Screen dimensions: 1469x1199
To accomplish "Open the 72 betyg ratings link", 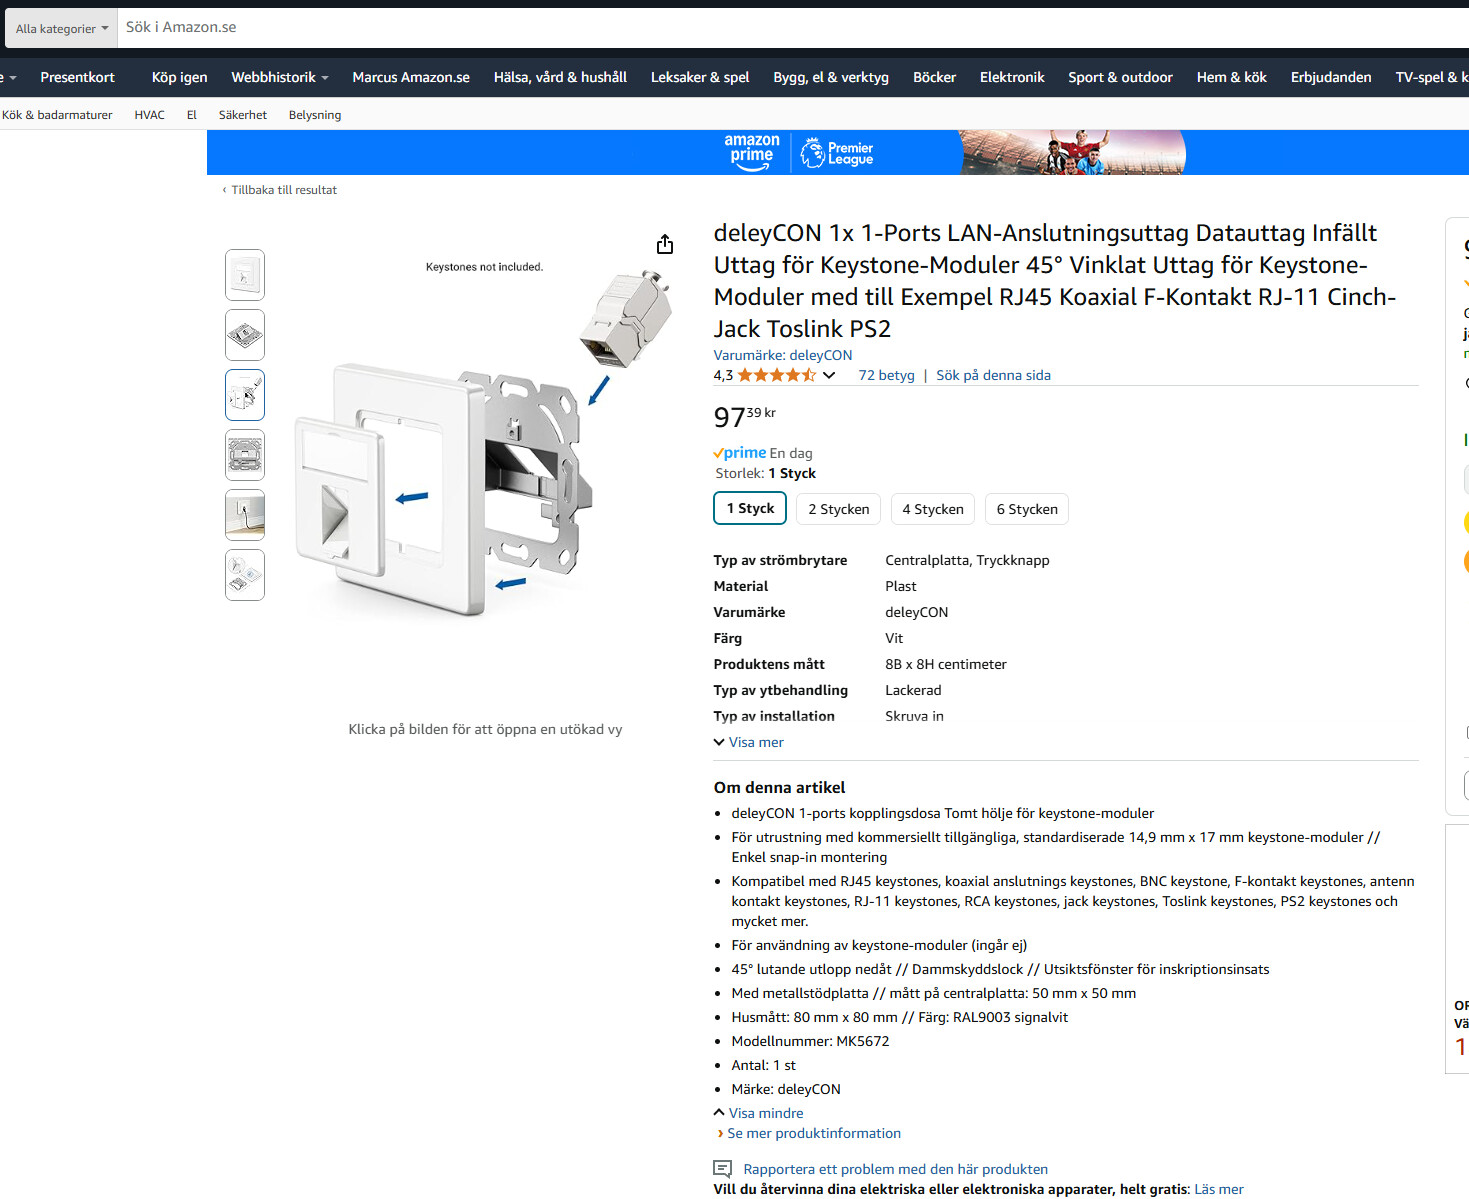I will 886,375.
